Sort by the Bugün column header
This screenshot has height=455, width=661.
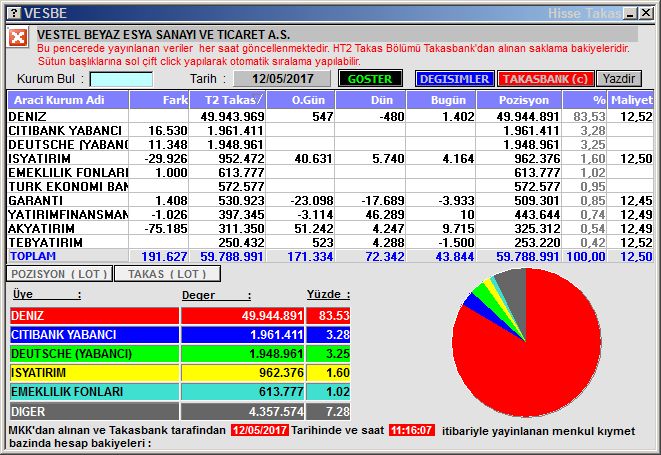point(441,100)
